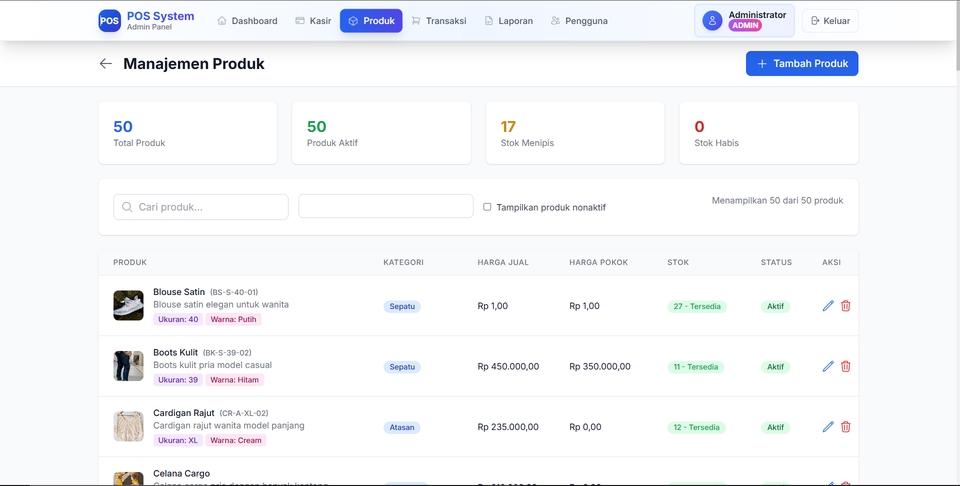Screen dimensions: 960x486
Task: Click the blue POS logo icon
Action: point(109,21)
